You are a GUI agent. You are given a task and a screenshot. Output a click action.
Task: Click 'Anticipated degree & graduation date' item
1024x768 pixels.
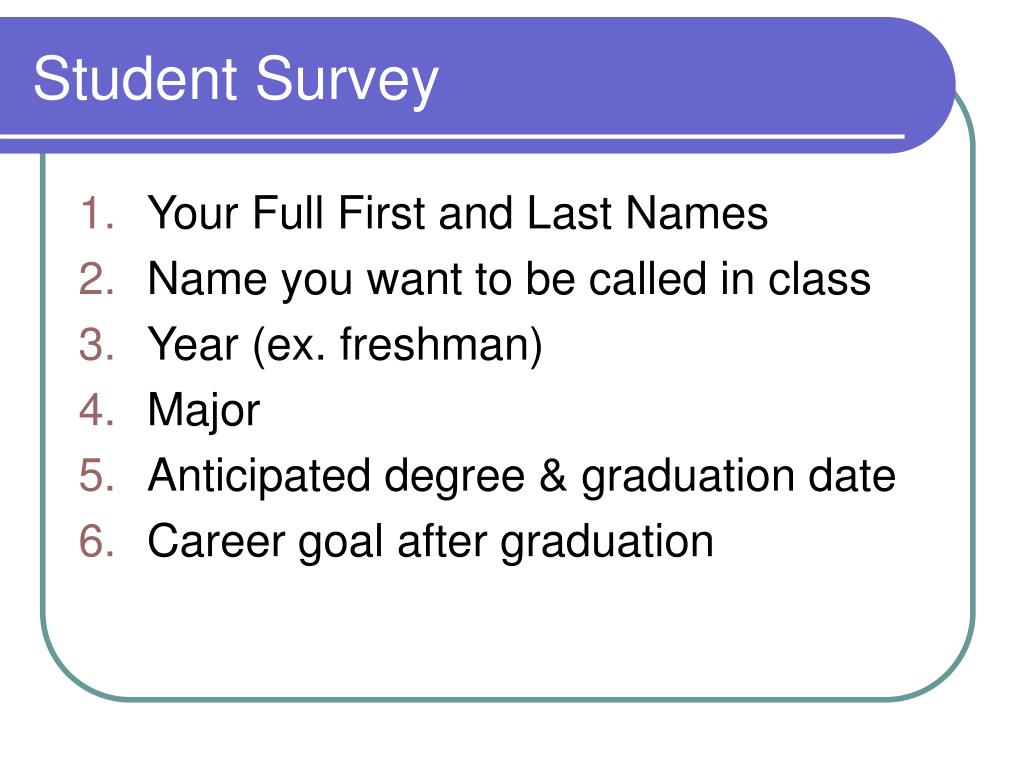[522, 477]
